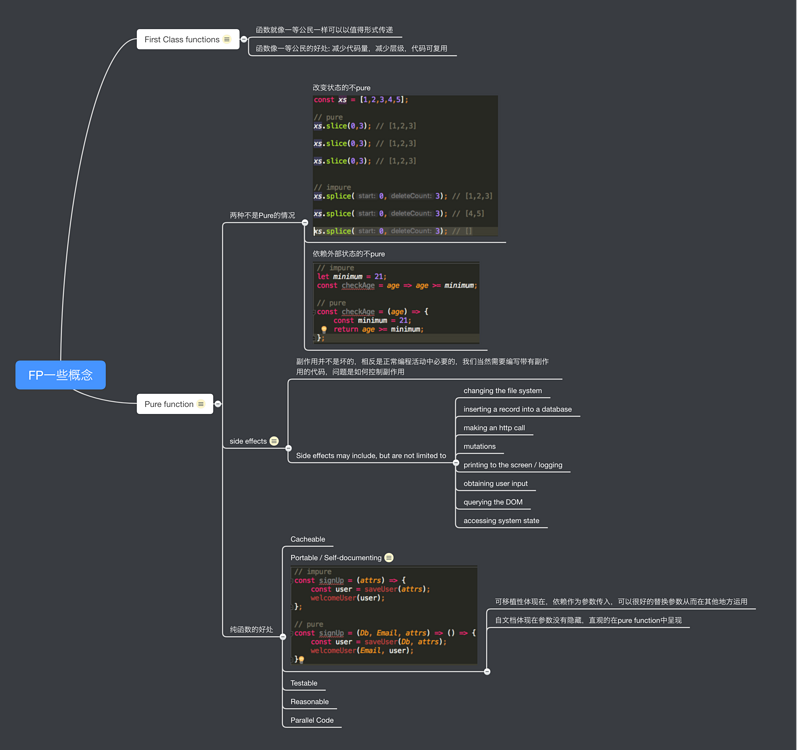Viewport: 800px width, 750px height.
Task: Select '改变状态的不pure' topic label
Action: (341, 88)
